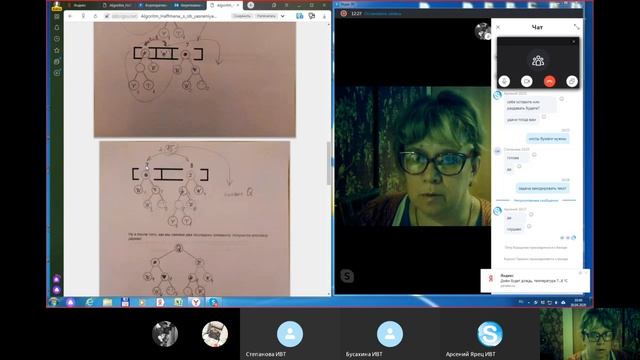
Task: Launch Internet Explorer from the taskbar
Action: pos(89,302)
